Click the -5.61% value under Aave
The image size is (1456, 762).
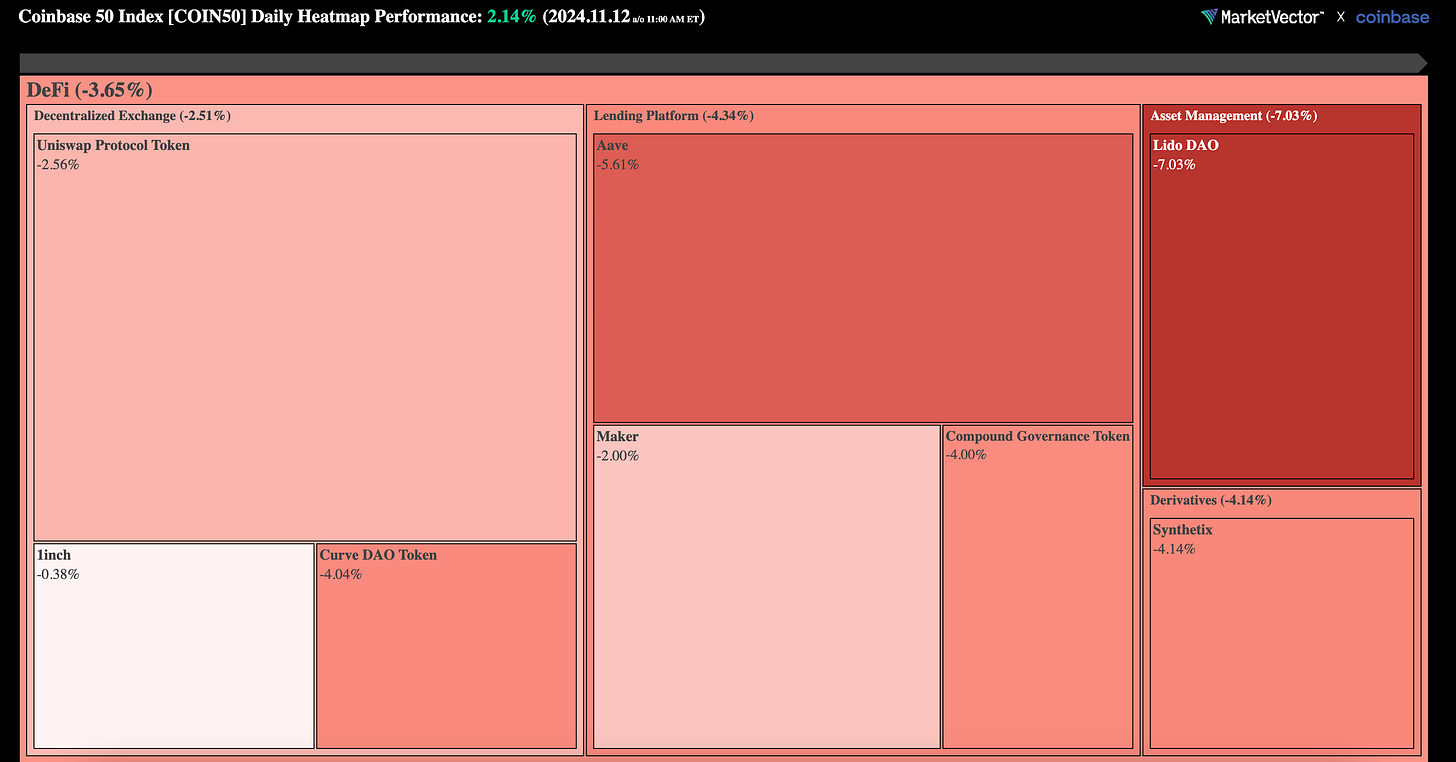pyautogui.click(x=618, y=165)
